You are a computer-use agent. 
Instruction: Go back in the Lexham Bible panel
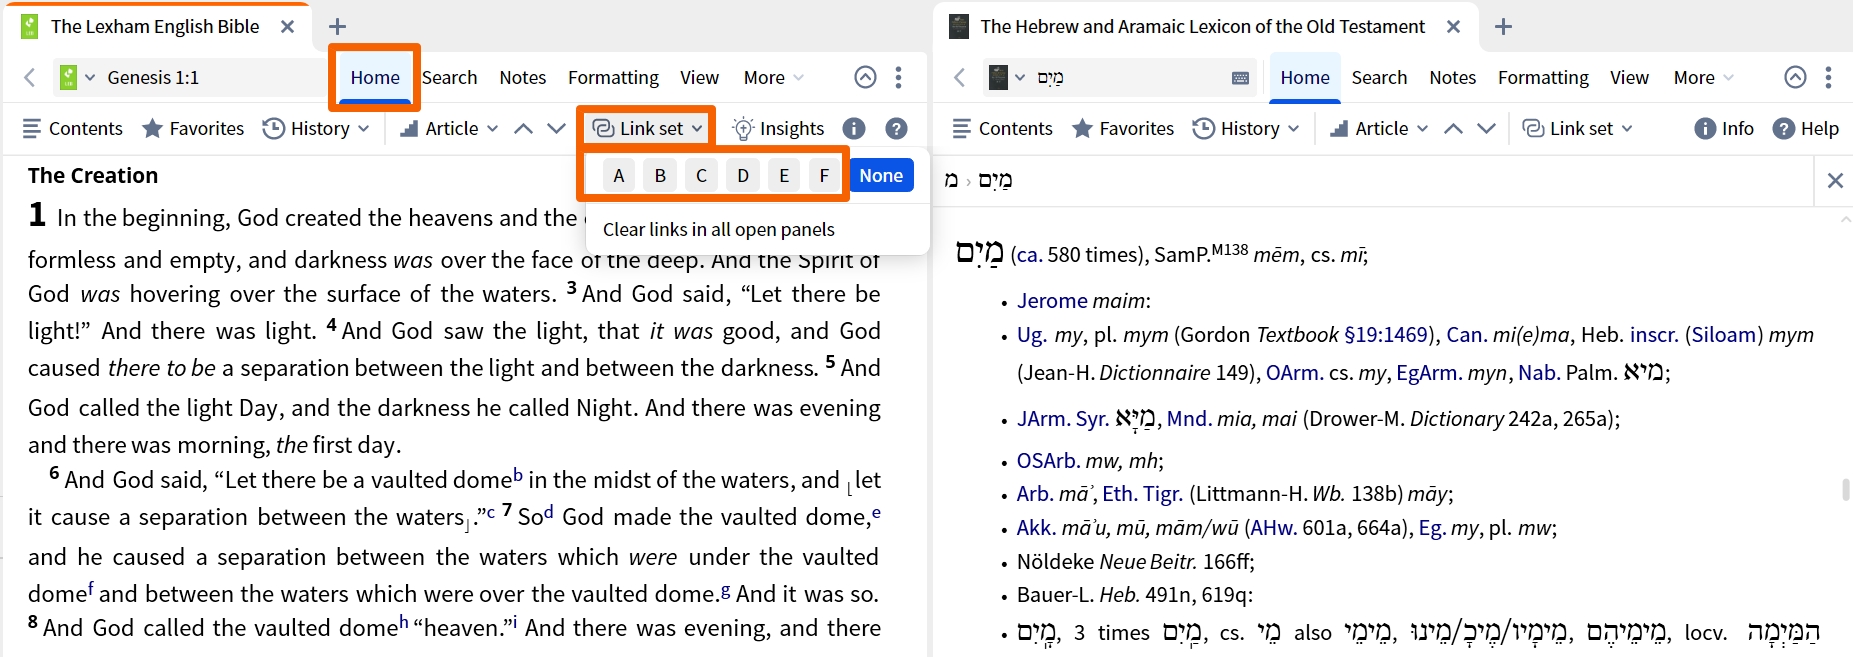click(x=30, y=77)
